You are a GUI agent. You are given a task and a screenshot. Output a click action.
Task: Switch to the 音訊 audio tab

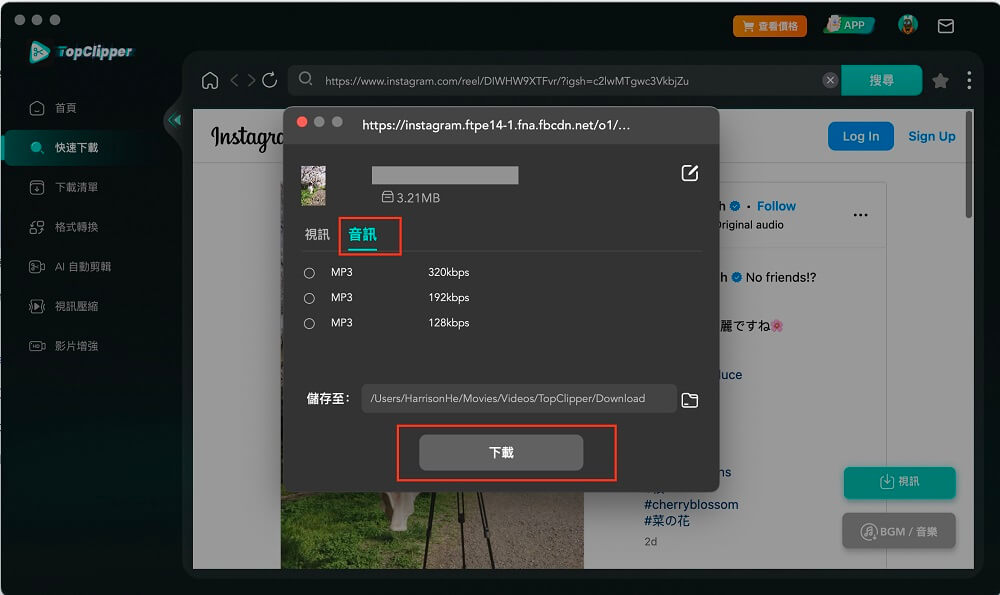tap(362, 235)
